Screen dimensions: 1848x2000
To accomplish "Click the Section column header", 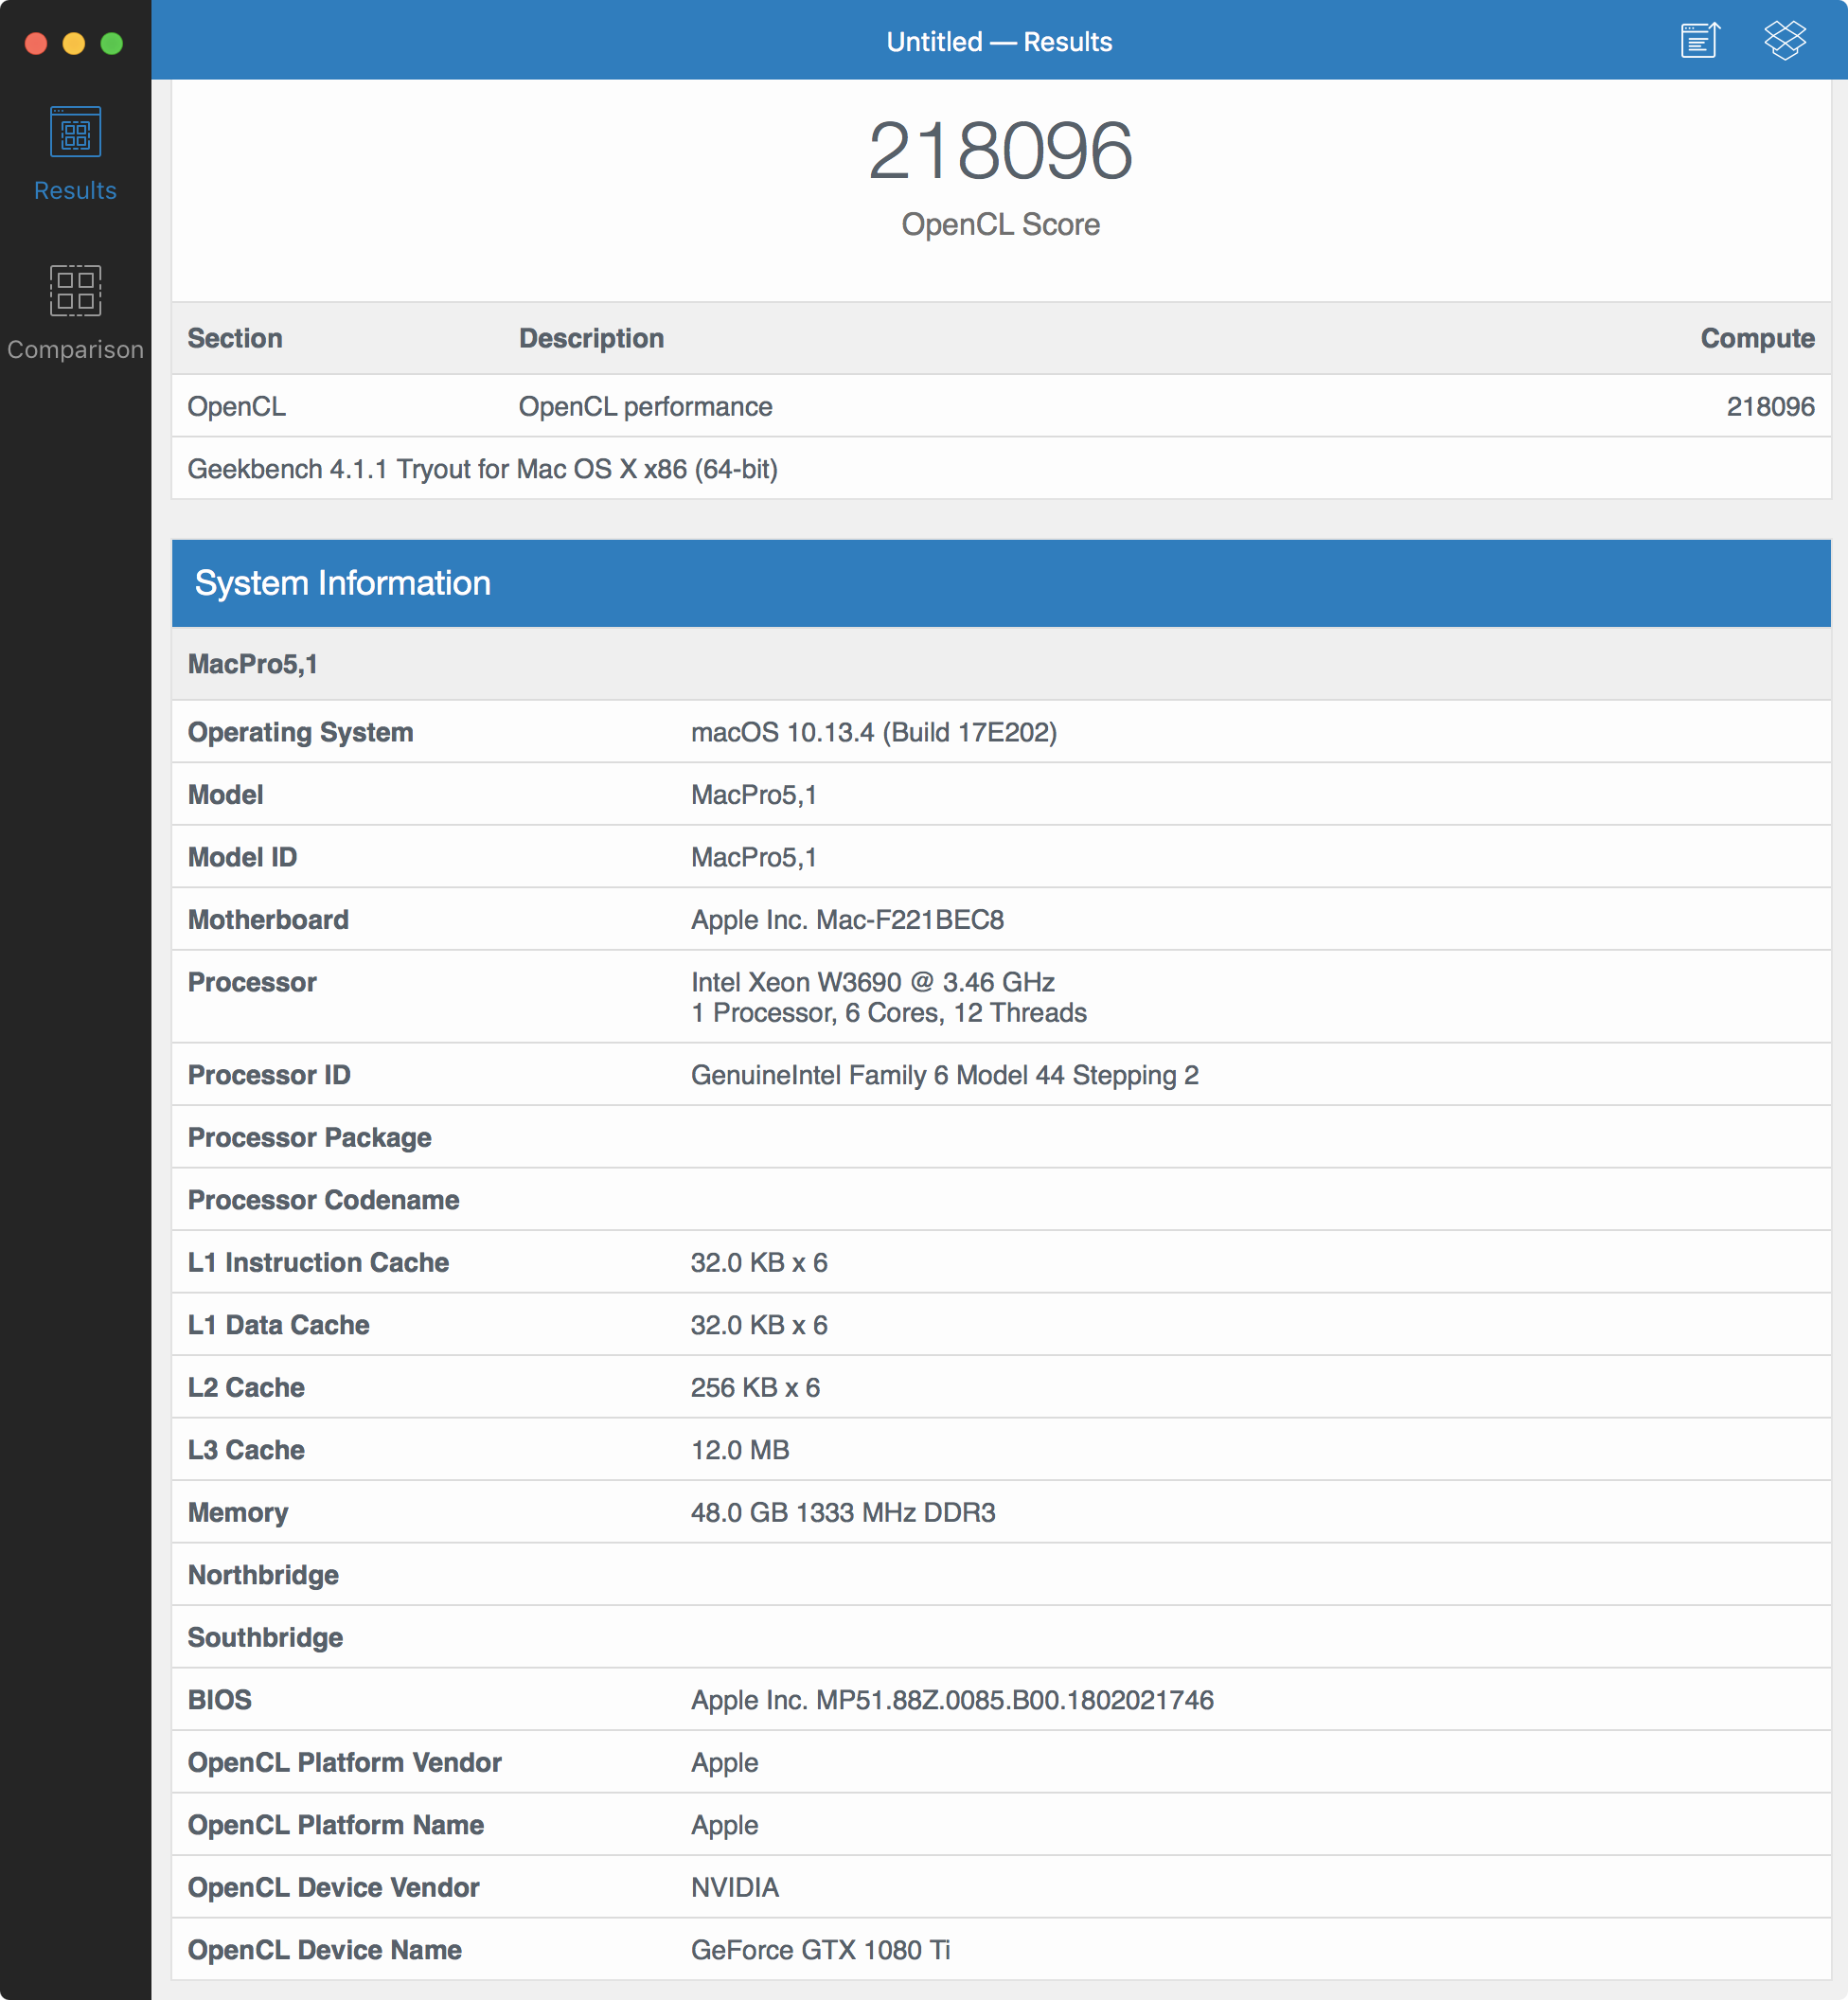I will (x=235, y=338).
